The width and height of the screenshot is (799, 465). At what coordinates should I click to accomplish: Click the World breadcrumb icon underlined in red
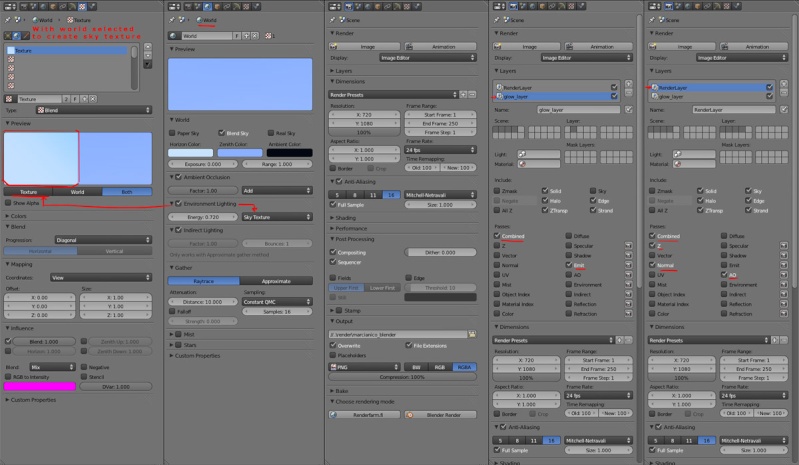pos(200,20)
